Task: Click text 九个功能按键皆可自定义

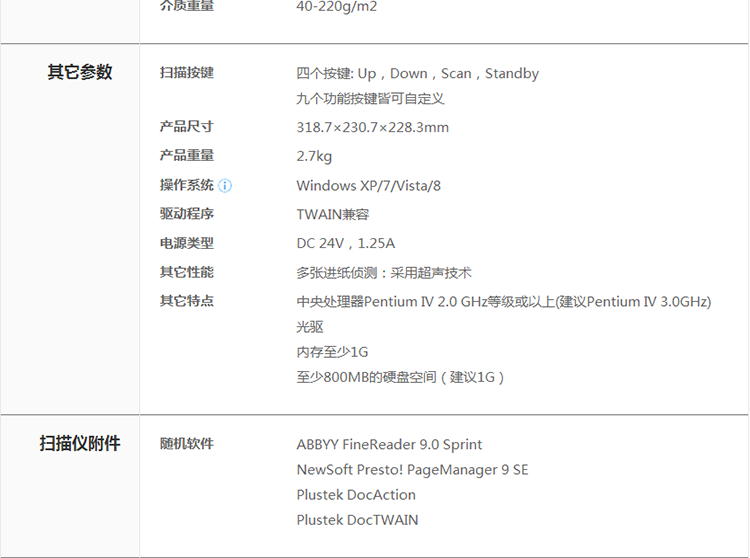Action: (x=370, y=98)
